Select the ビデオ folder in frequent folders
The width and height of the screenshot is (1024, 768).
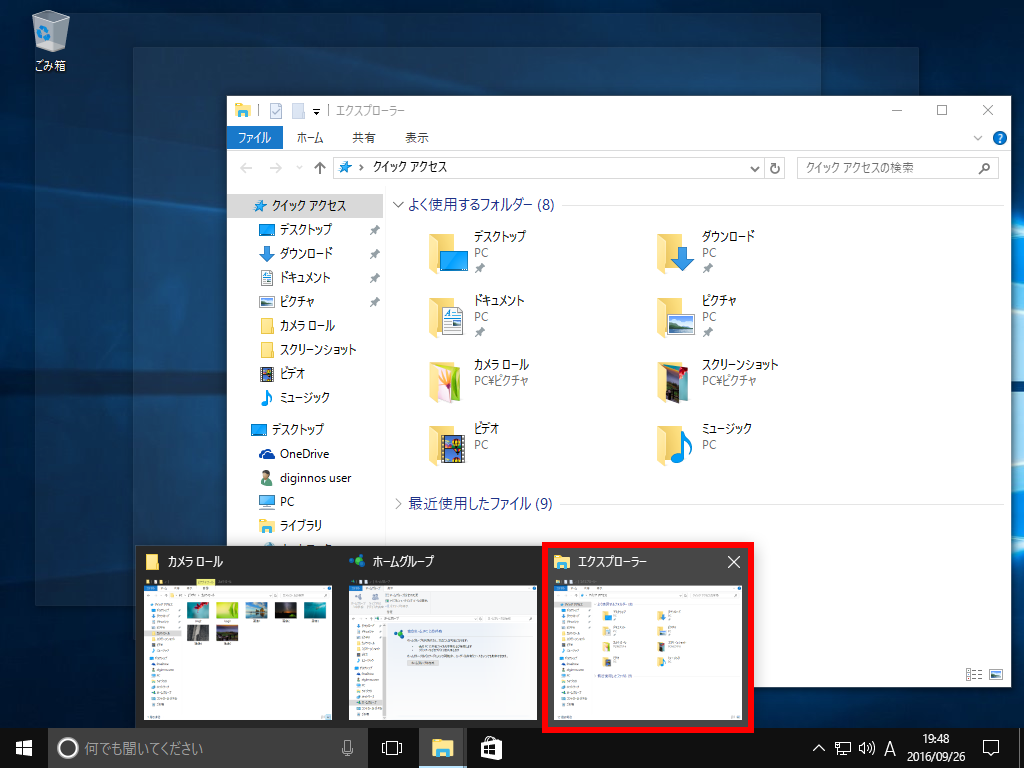(x=465, y=444)
